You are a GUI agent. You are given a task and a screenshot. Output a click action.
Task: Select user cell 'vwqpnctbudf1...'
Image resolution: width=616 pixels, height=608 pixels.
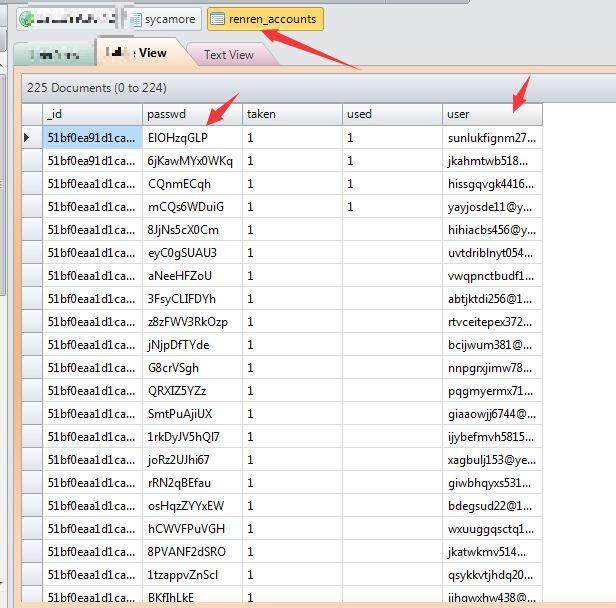[492, 275]
